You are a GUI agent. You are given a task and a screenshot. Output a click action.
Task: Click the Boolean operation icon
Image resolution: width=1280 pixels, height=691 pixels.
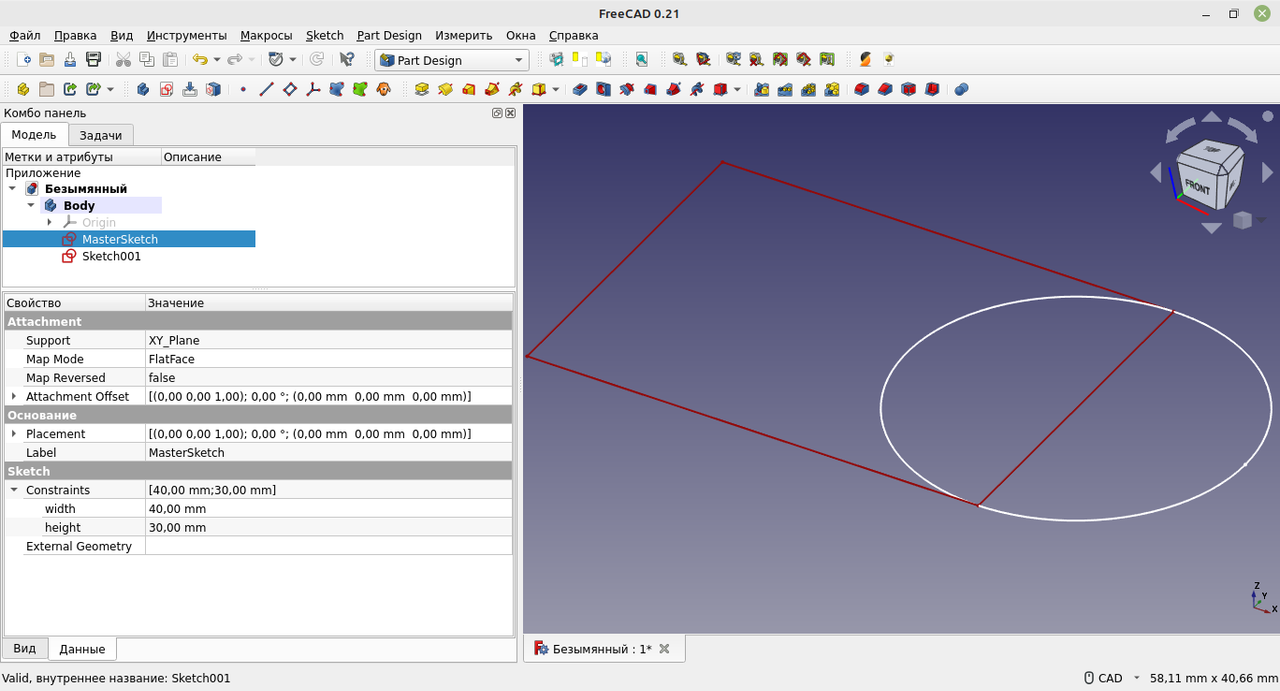pyautogui.click(x=961, y=89)
